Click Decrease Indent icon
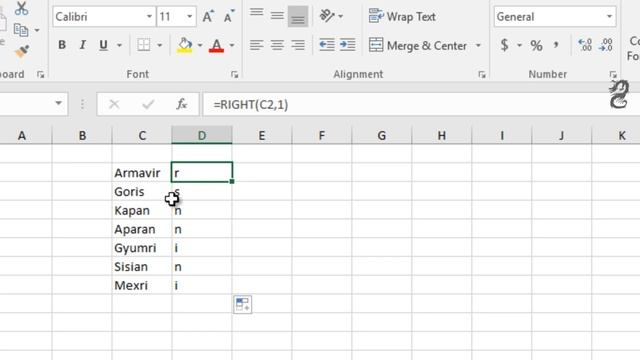Viewport: 640px width, 360px height. [x=327, y=45]
